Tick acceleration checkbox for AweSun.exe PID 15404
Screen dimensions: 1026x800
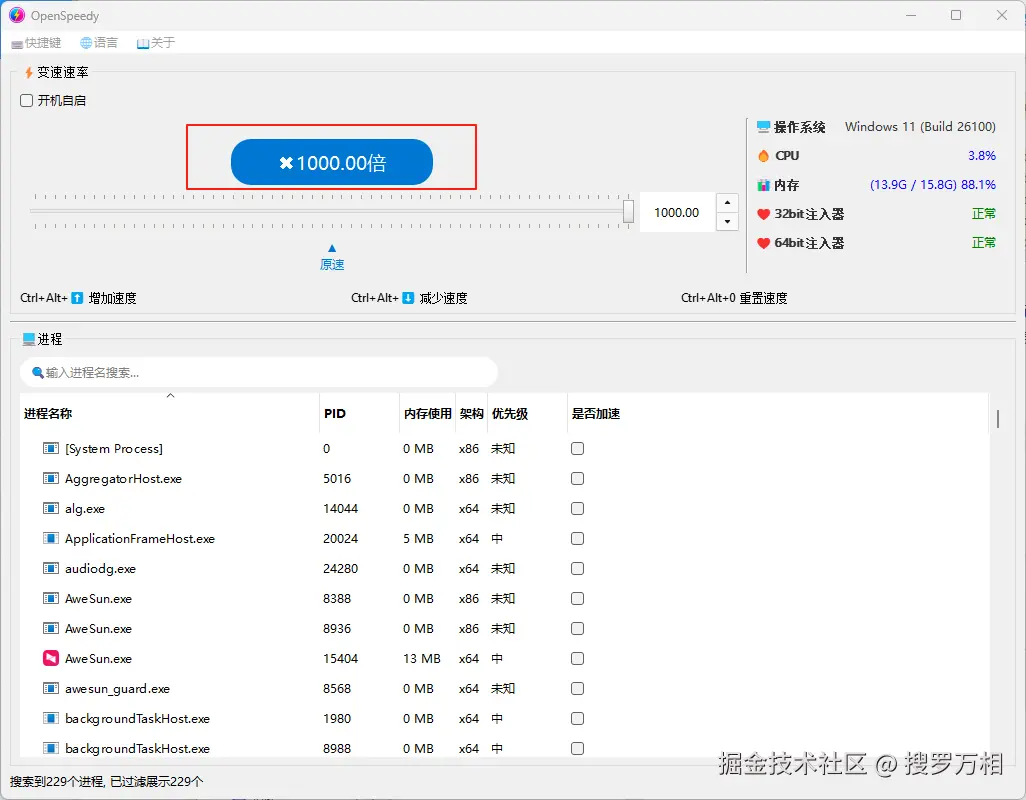pyautogui.click(x=577, y=659)
